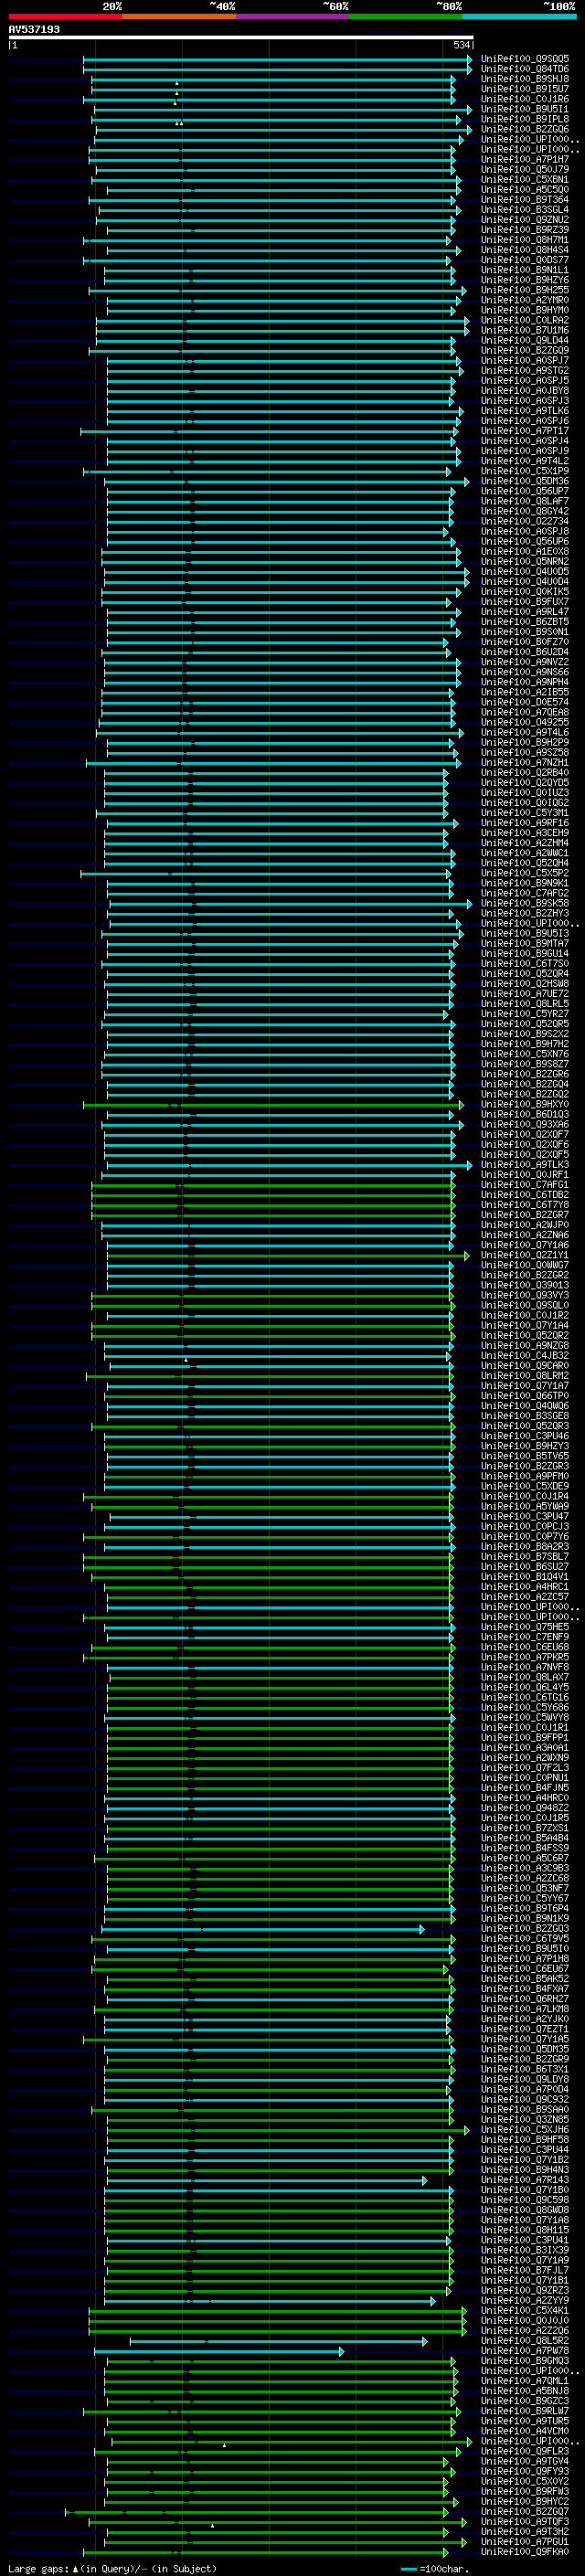Click the white query length bar
585x2576 pixels.
point(241,37)
